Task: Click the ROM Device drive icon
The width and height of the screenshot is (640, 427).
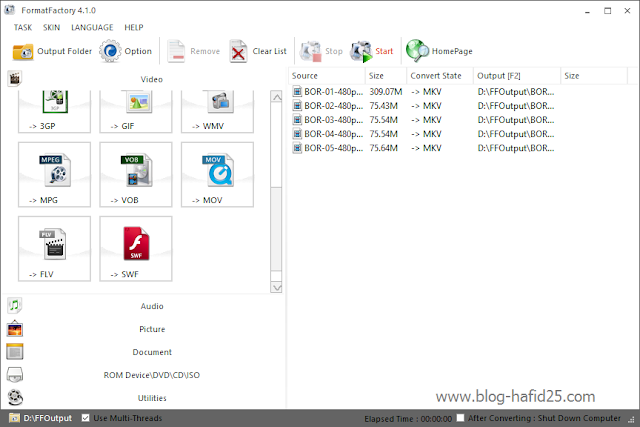Action: [15, 374]
